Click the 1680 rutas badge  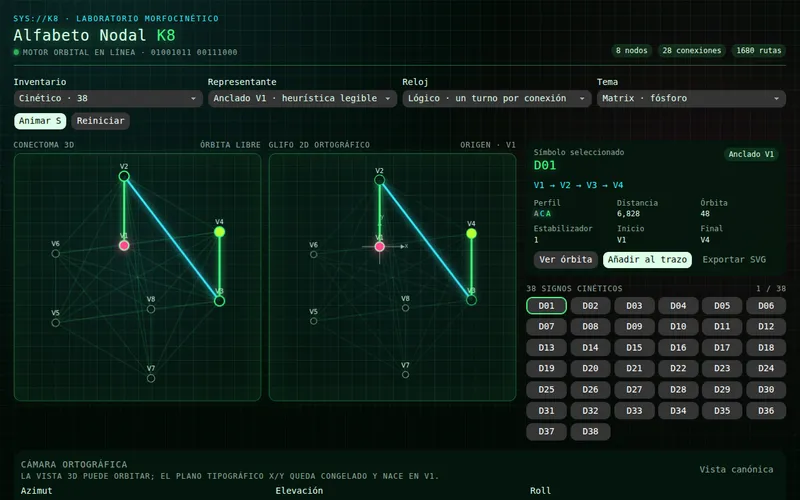pos(759,51)
